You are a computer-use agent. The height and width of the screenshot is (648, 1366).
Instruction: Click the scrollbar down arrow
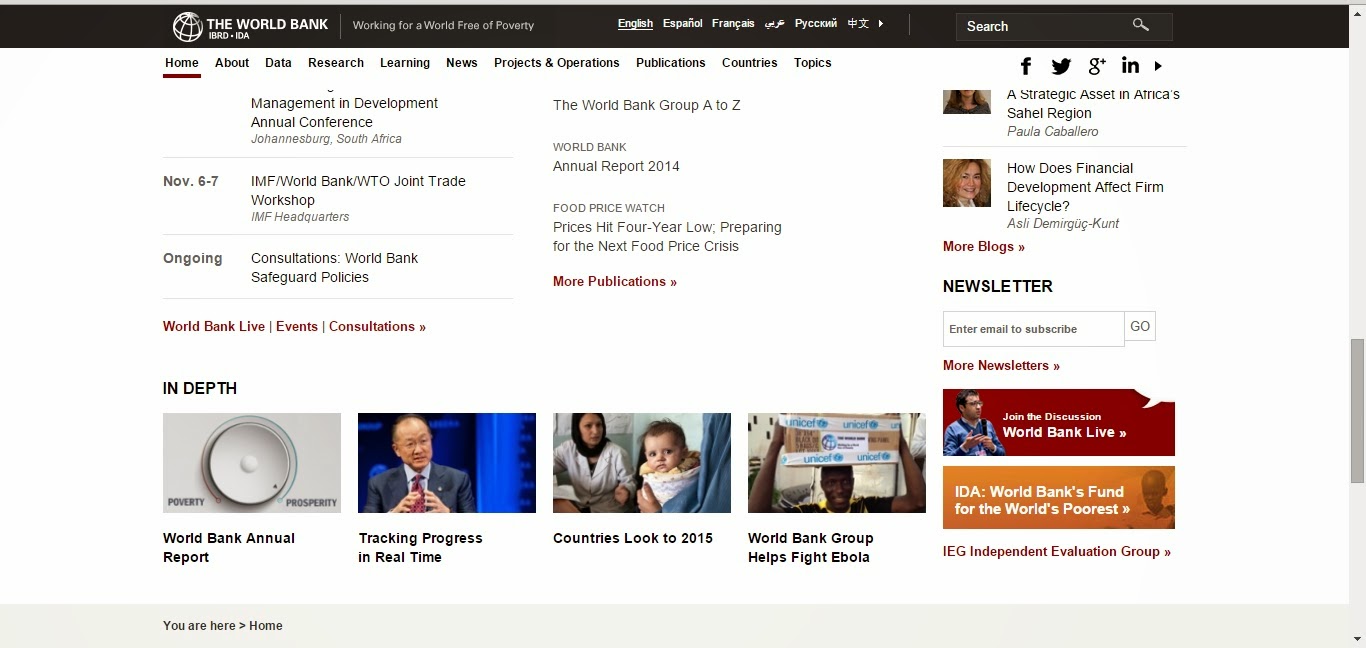(1357, 638)
